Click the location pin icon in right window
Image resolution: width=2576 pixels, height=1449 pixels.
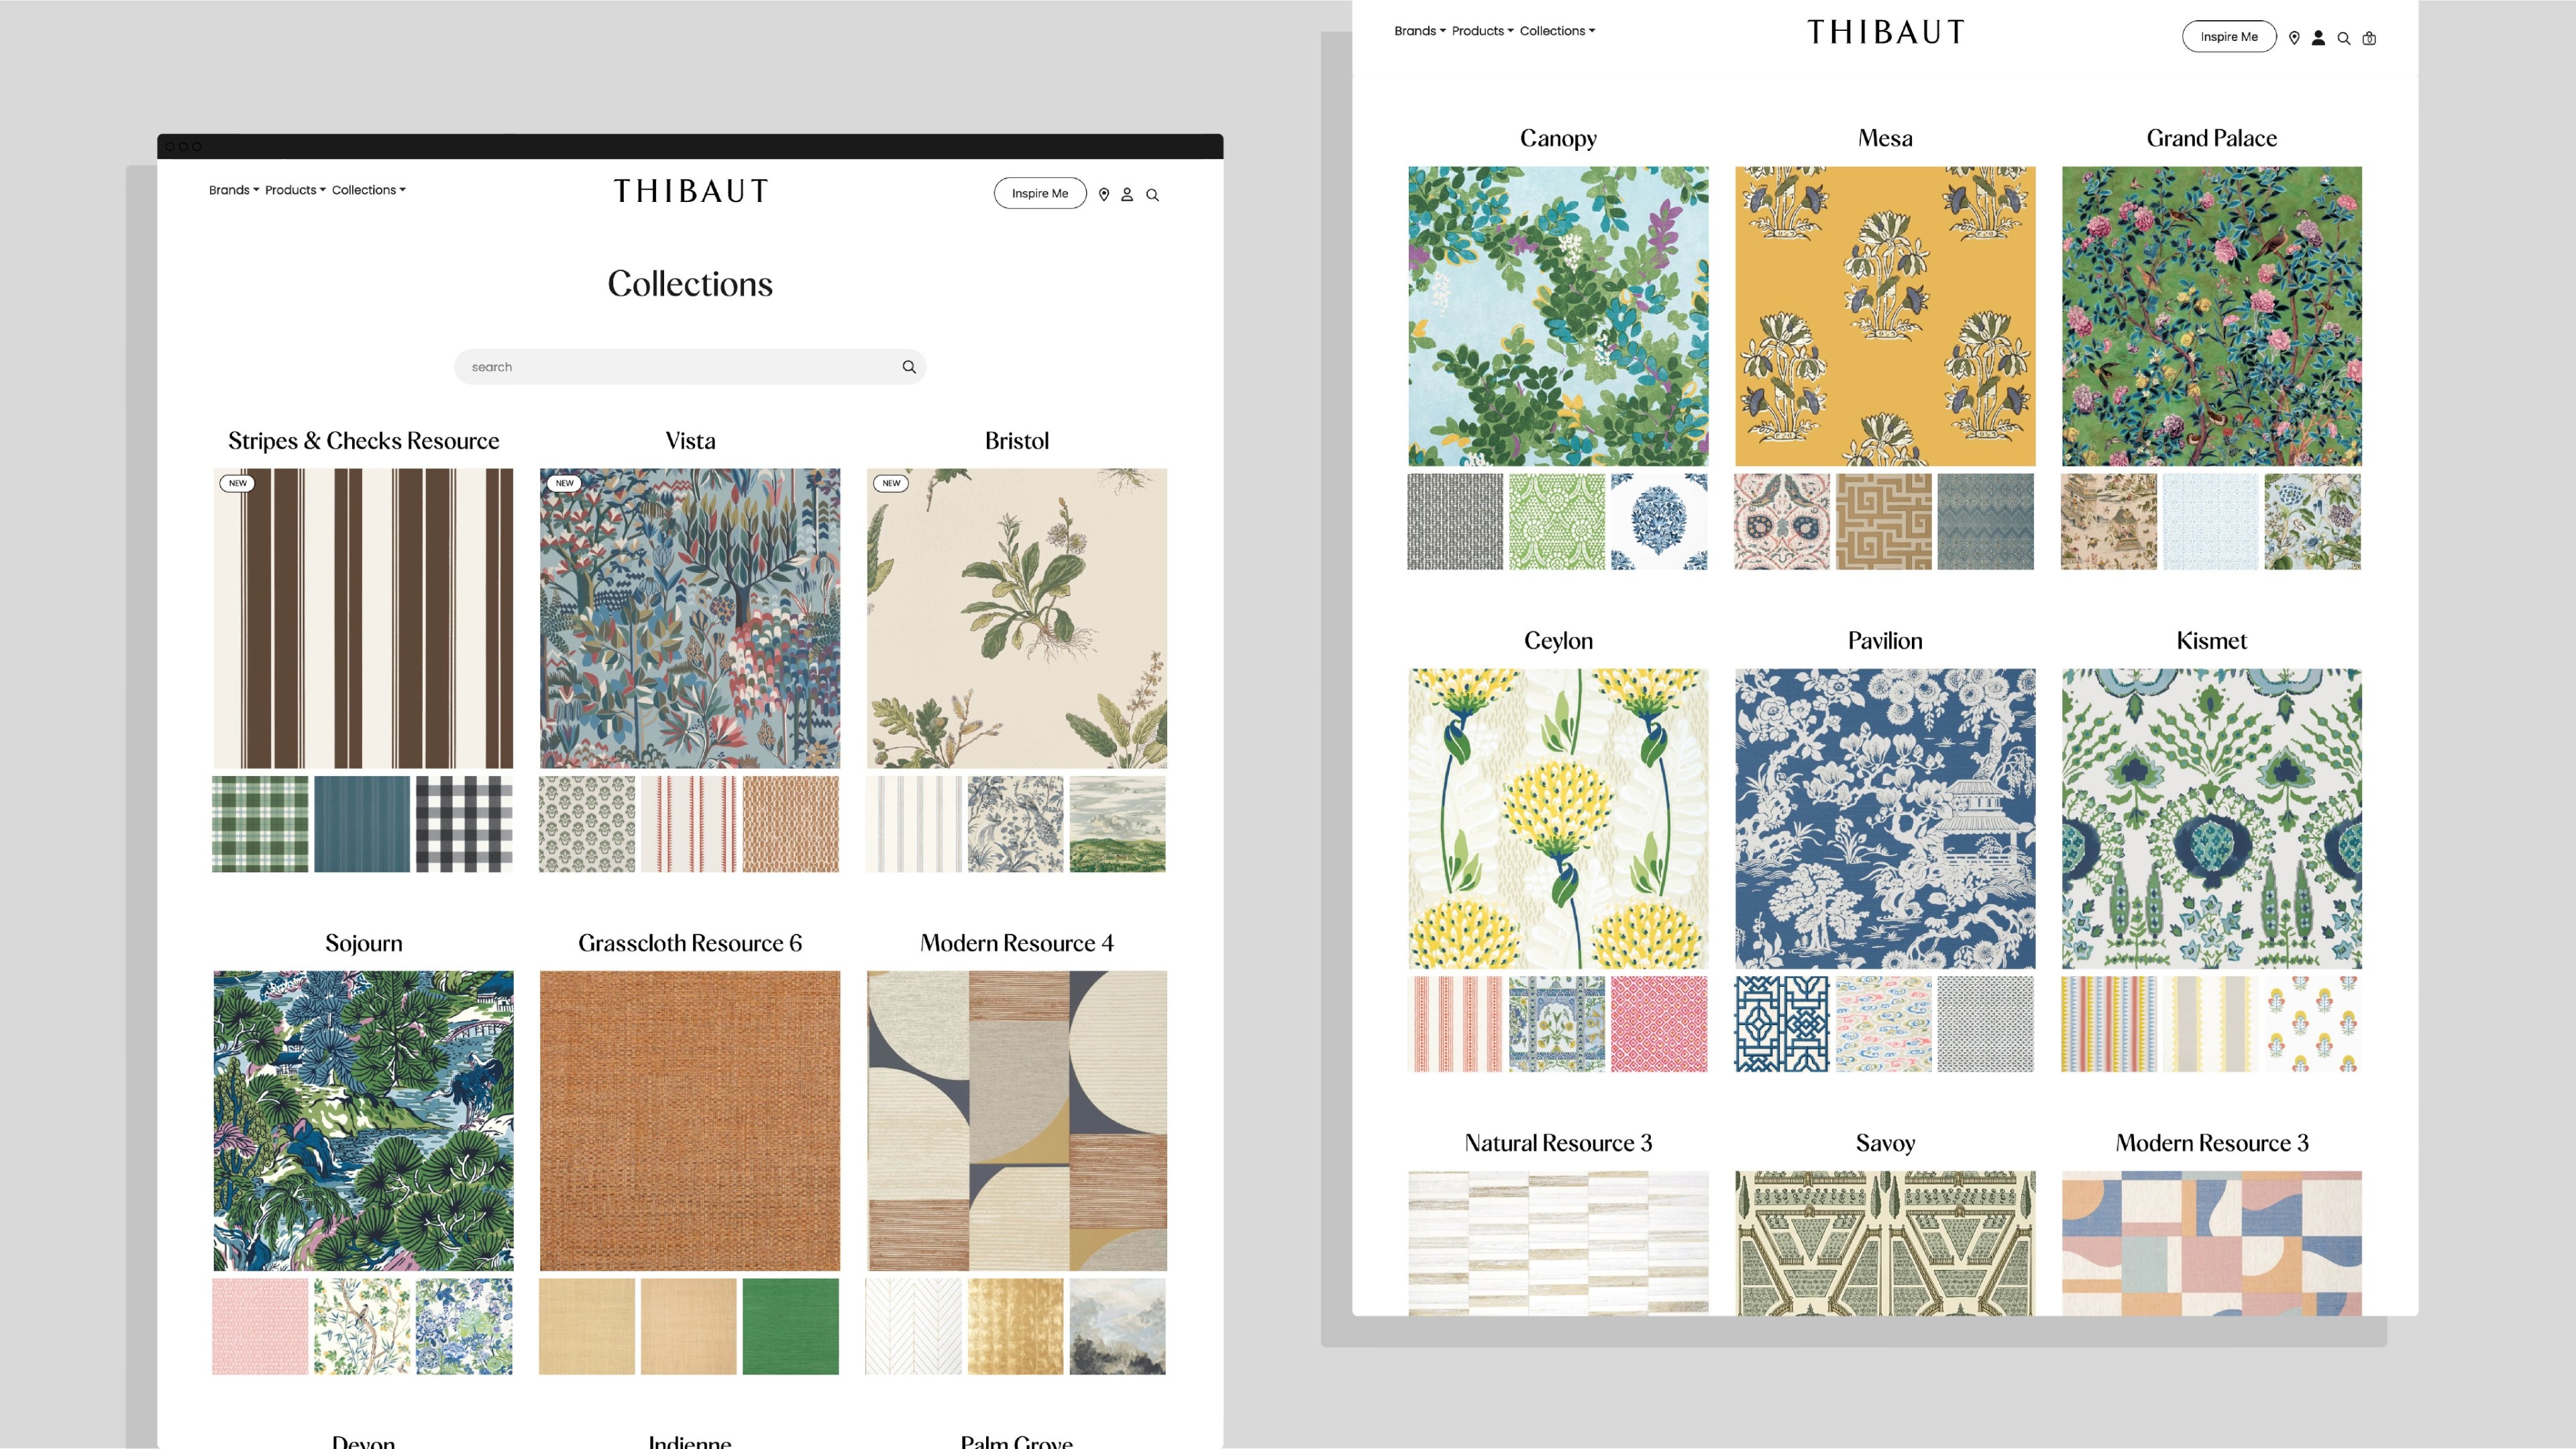click(2294, 38)
